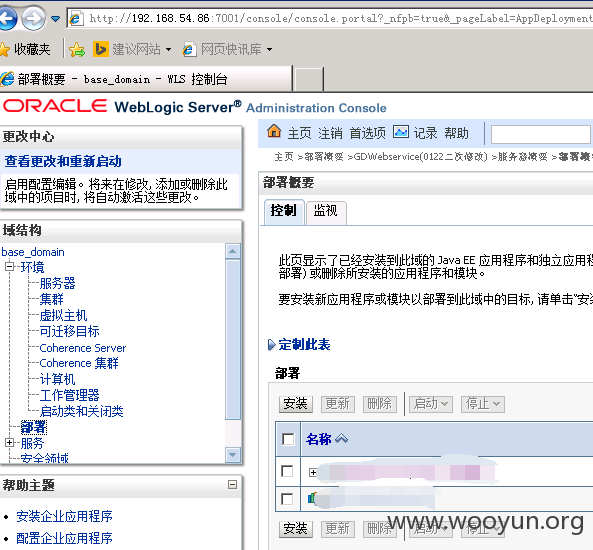Switch to the 控制 tab
The height and width of the screenshot is (550, 593).
coord(284,211)
